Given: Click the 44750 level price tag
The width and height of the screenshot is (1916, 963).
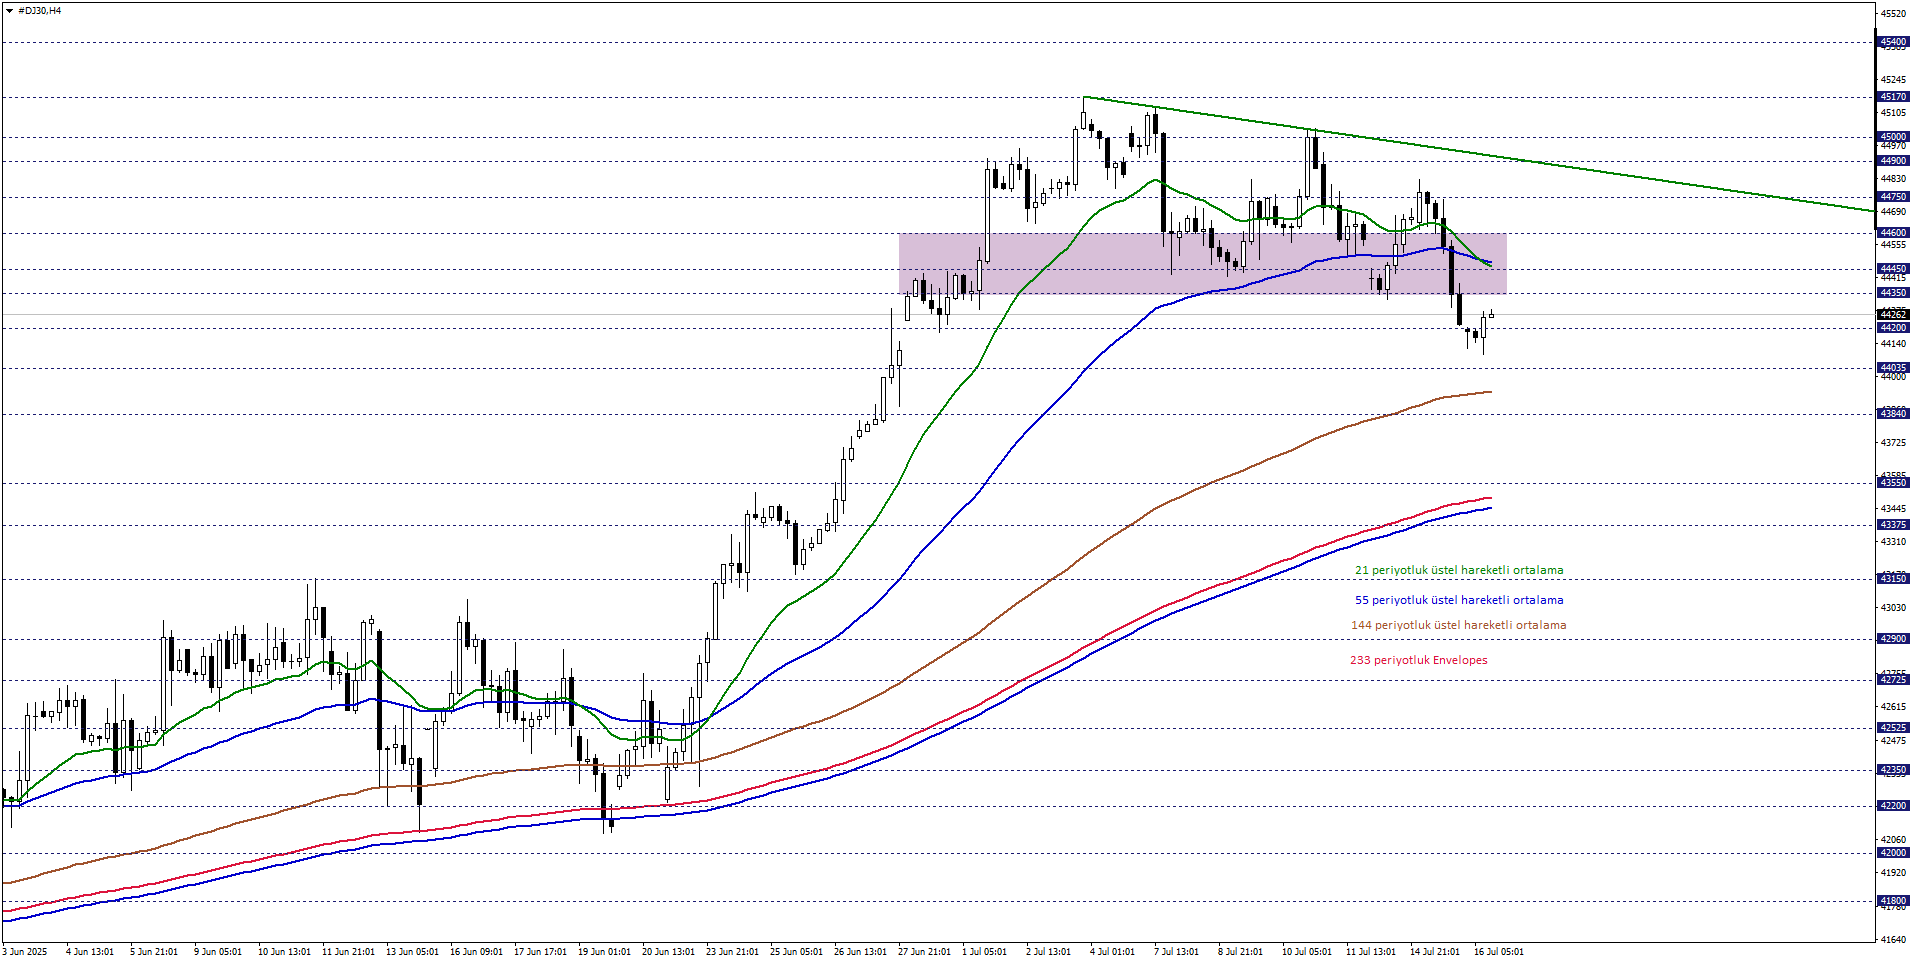Looking at the screenshot, I should [x=1892, y=197].
